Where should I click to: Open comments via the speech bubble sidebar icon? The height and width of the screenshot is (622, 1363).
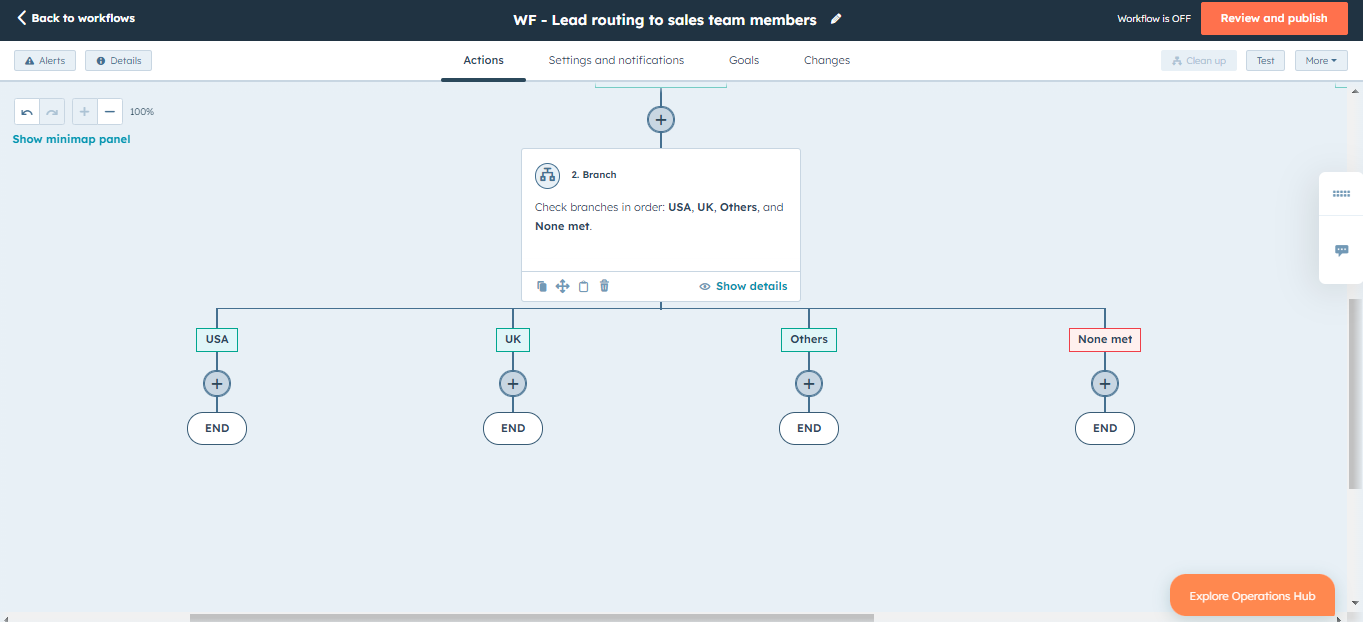tap(1341, 250)
